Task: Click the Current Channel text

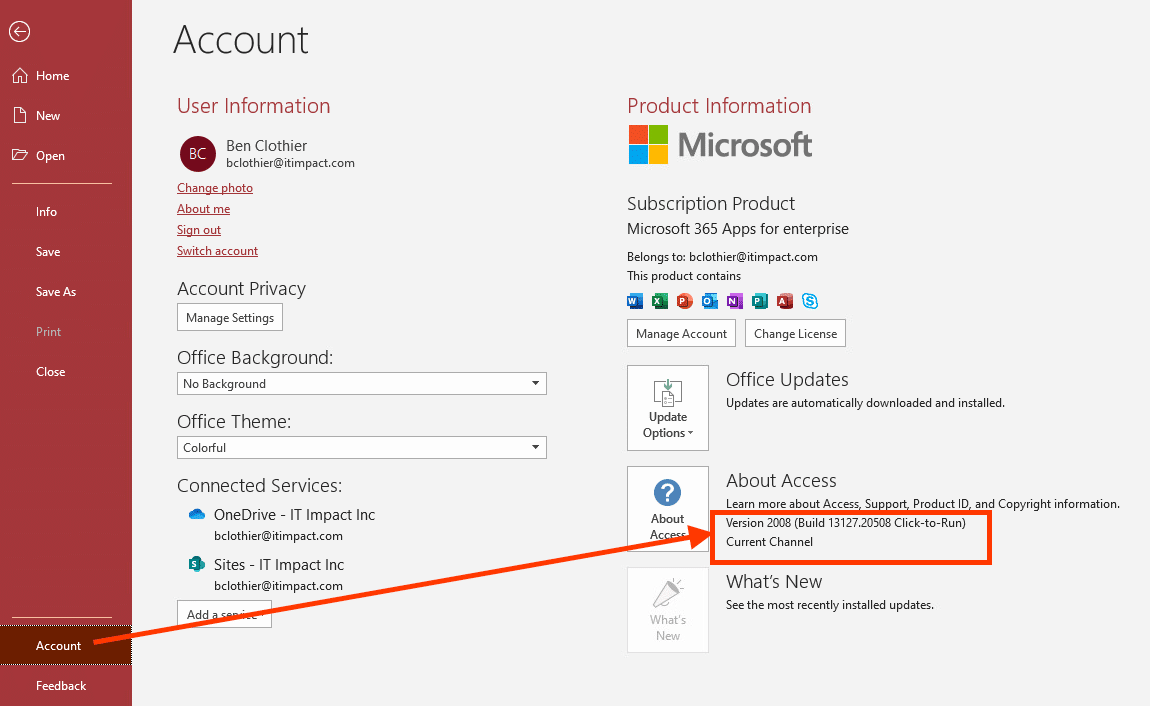Action: [769, 542]
